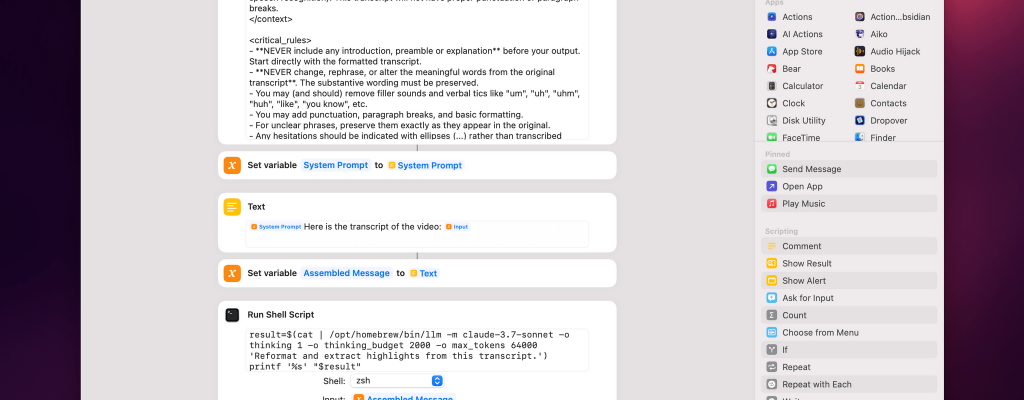Select the Ask for Input action
The image size is (1024, 400).
click(807, 298)
